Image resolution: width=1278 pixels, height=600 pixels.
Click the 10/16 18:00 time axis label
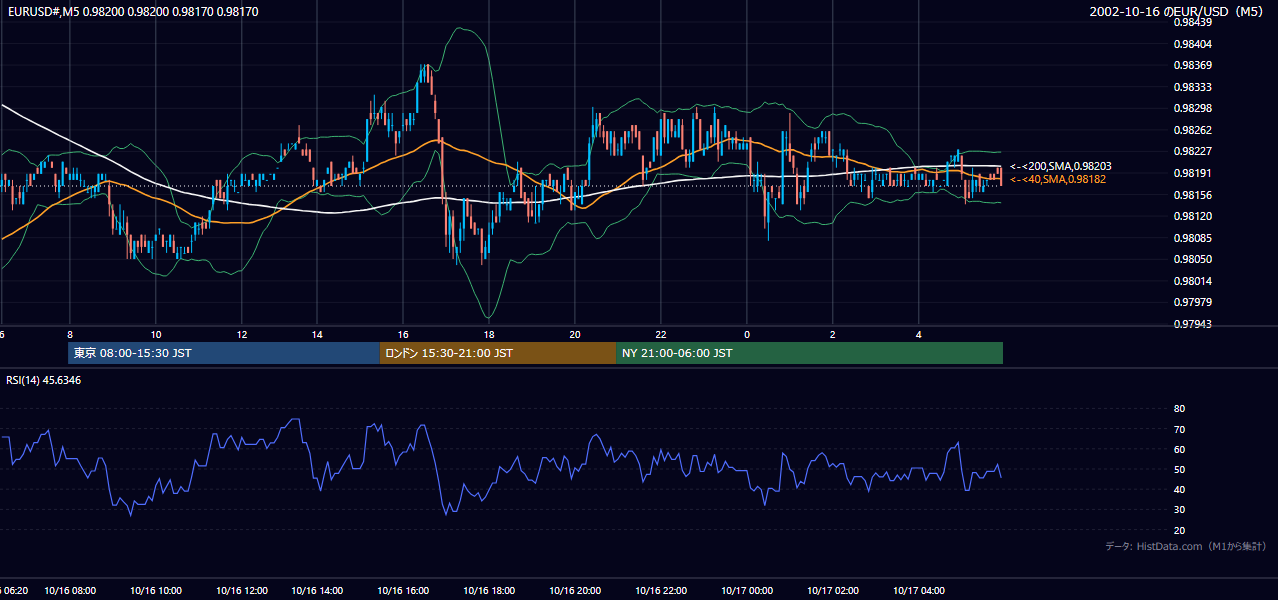(488, 591)
